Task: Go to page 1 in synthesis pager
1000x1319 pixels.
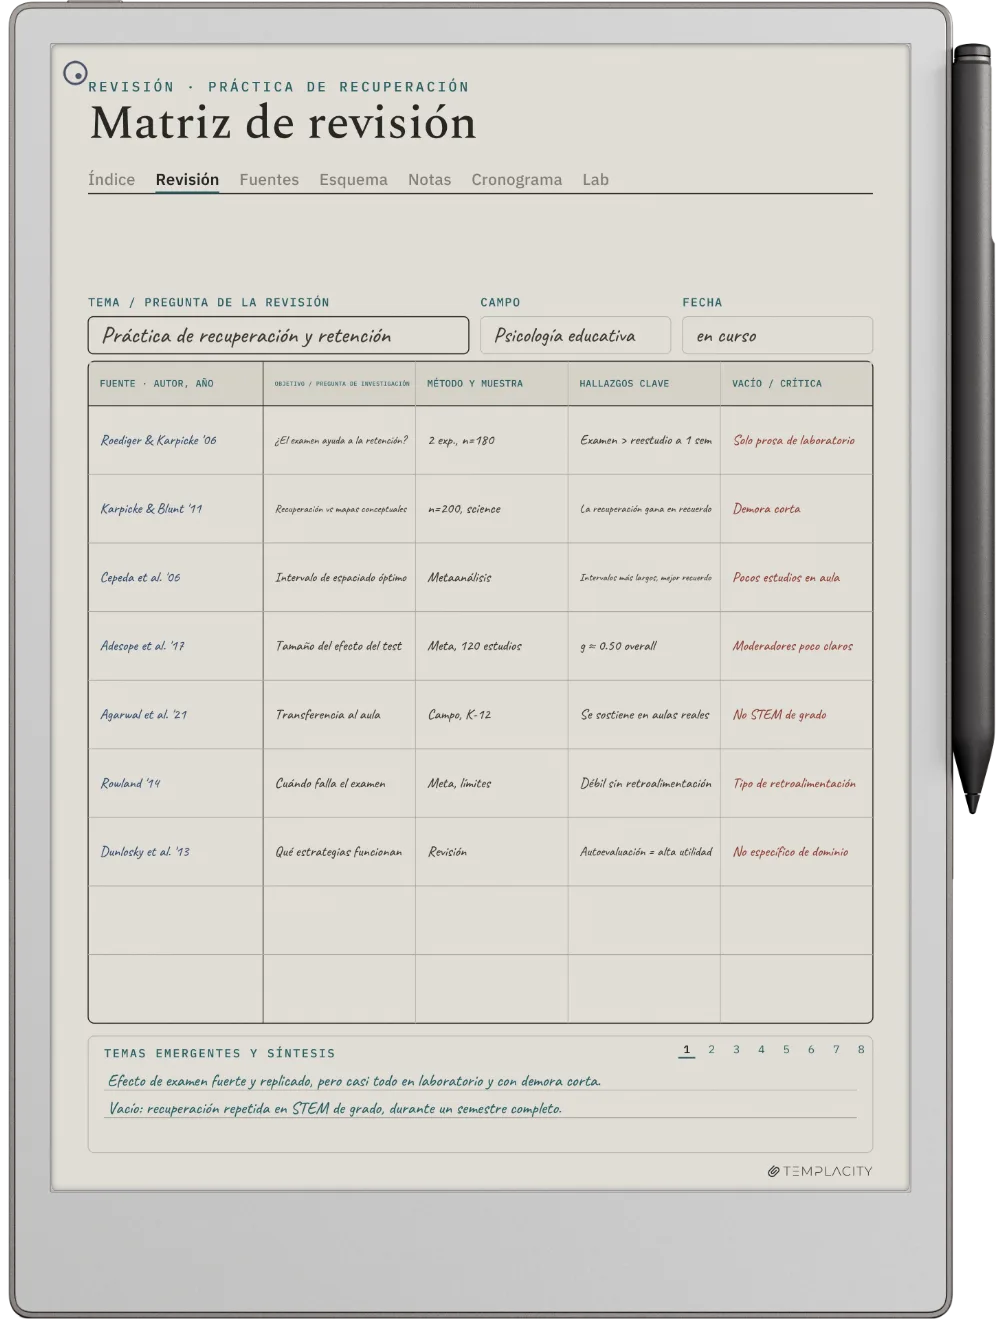Action: tap(686, 1050)
